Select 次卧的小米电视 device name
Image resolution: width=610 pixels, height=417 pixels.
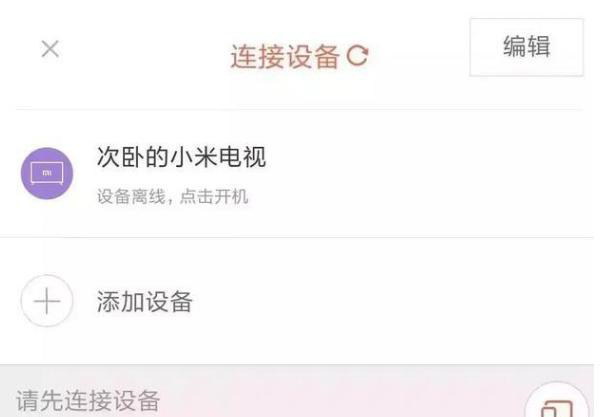point(181,157)
